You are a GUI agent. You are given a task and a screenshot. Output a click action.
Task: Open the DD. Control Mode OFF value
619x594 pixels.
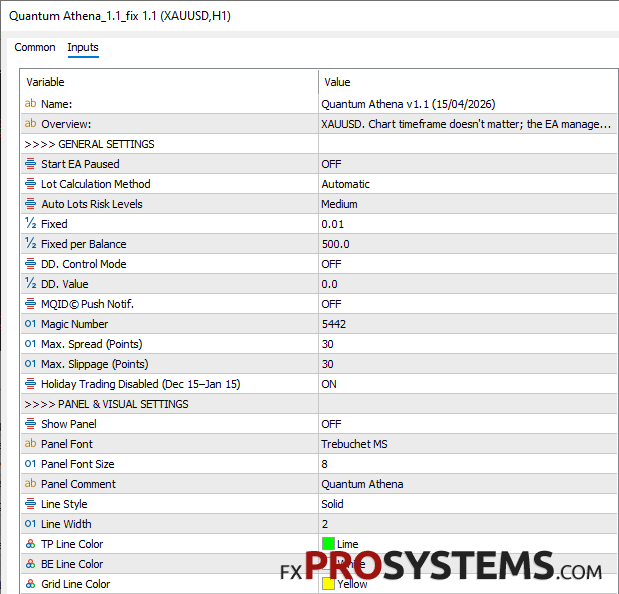tap(468, 264)
